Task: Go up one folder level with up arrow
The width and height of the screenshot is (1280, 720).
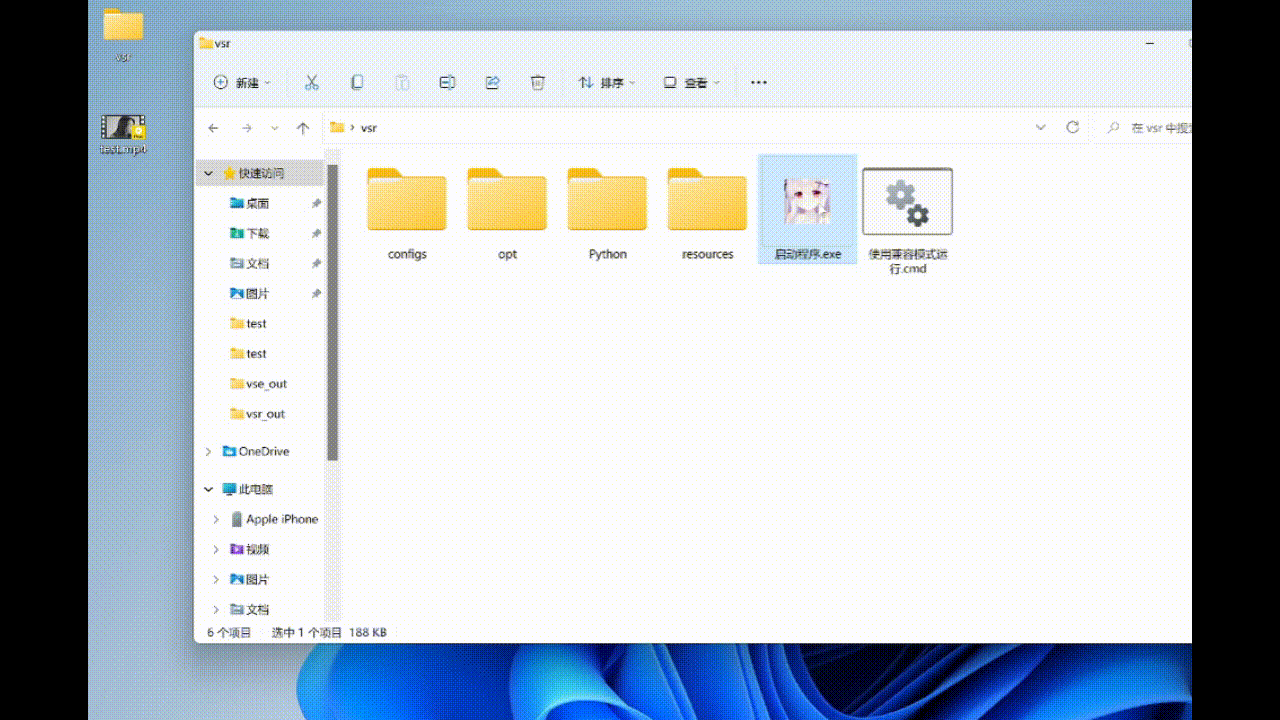Action: (303, 128)
